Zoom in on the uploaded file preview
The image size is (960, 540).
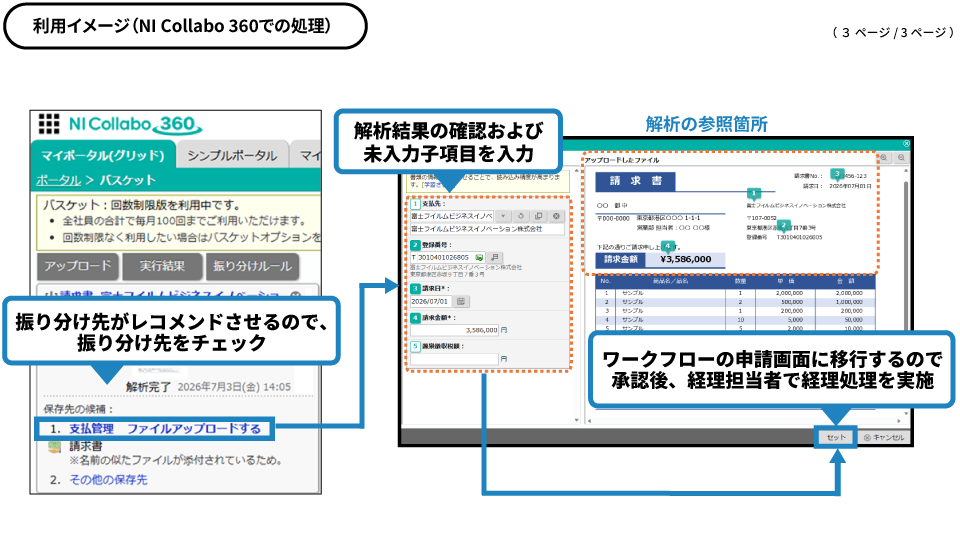[883, 158]
